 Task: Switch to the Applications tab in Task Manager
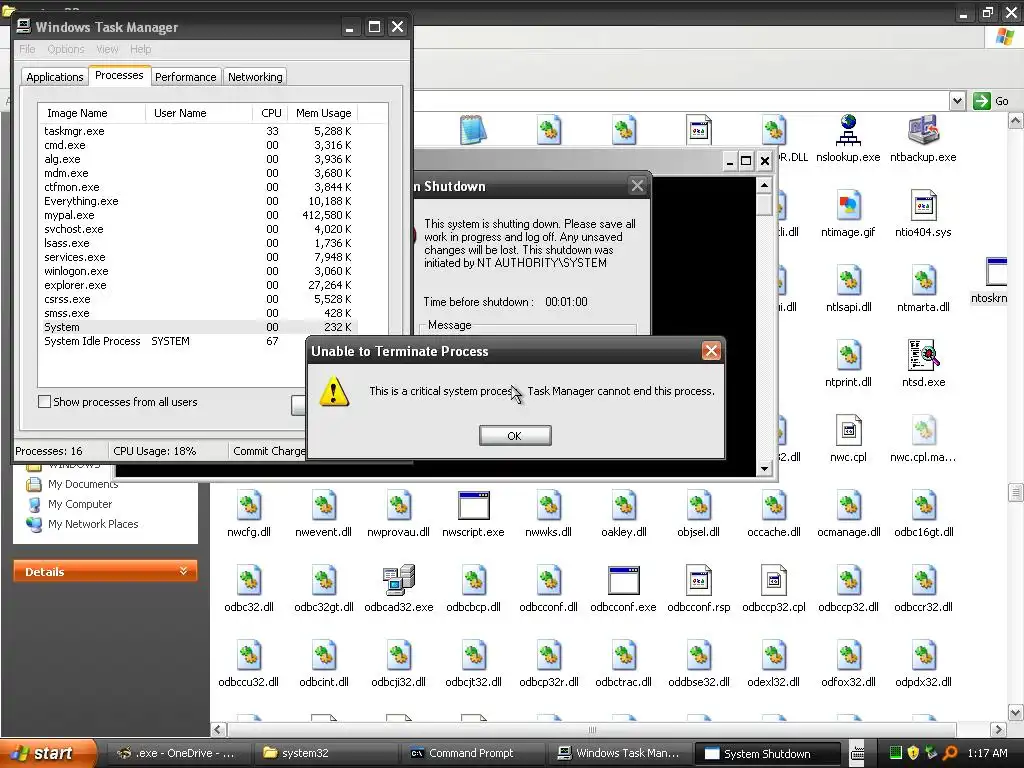click(55, 77)
